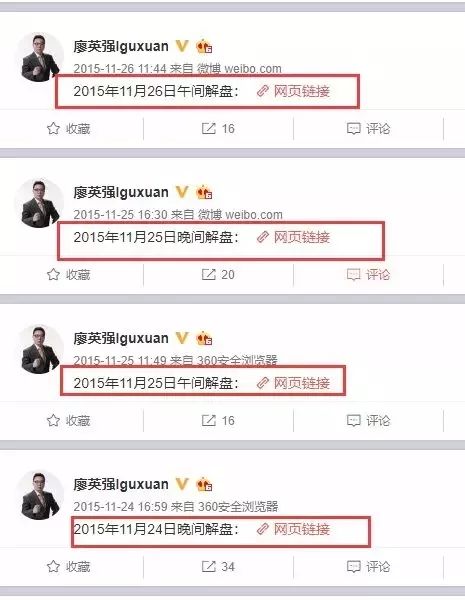
Task: Click the repost icon showing 16 on the 2015-11-26 post
Action: 209,129
